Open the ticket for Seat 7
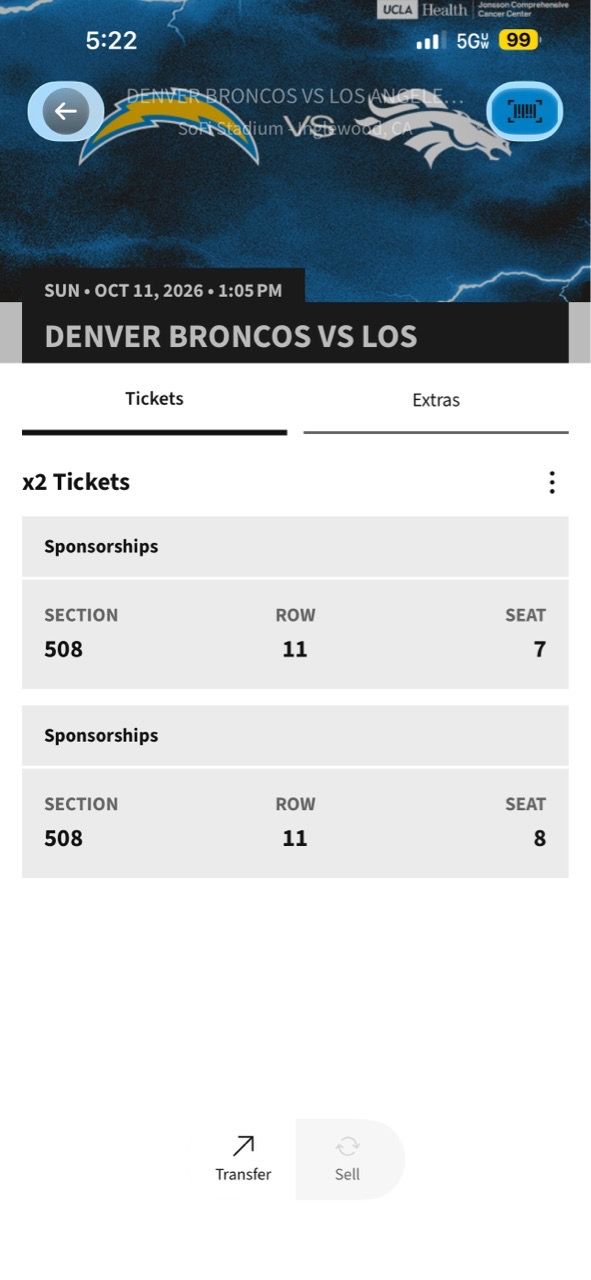The height and width of the screenshot is (1280, 591). point(295,634)
